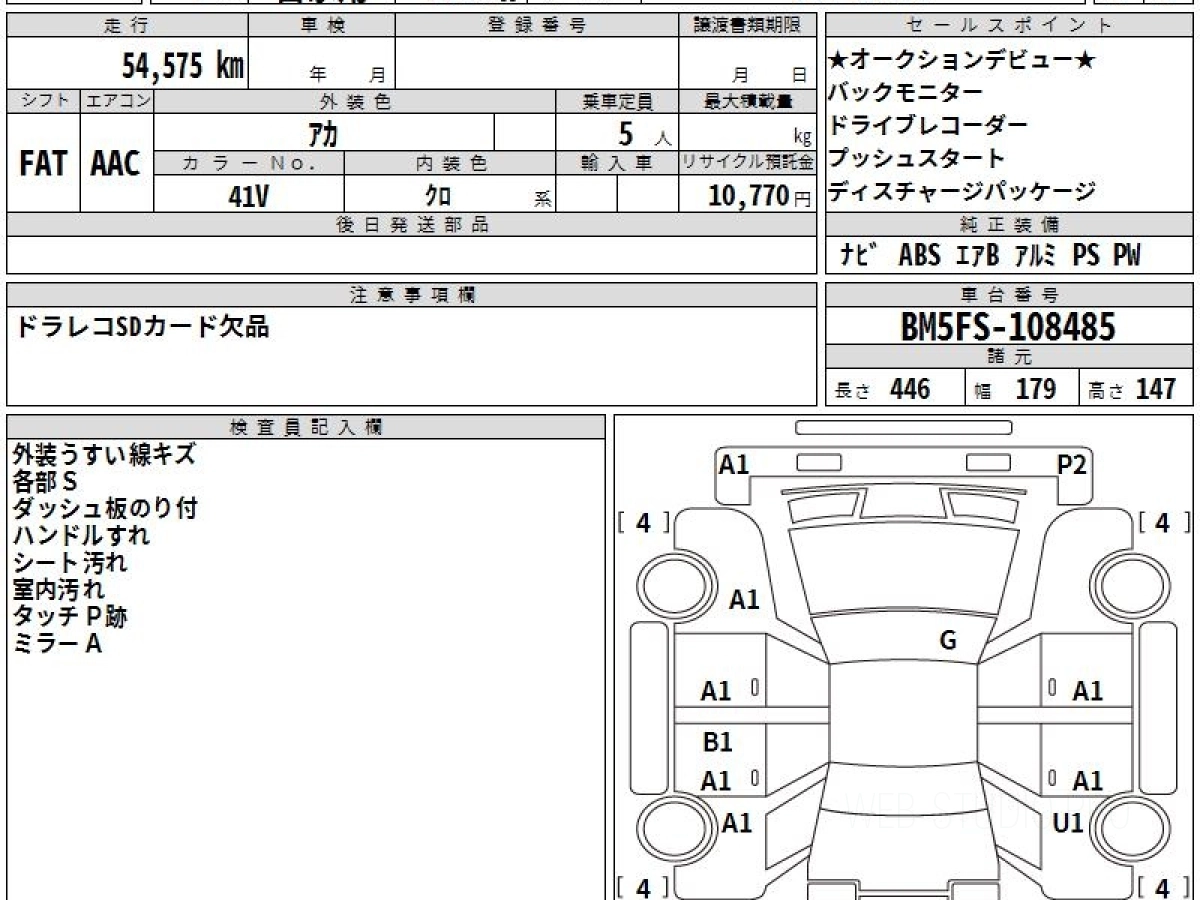
Task: Click the 後日発送部品 header
Action: tap(412, 225)
